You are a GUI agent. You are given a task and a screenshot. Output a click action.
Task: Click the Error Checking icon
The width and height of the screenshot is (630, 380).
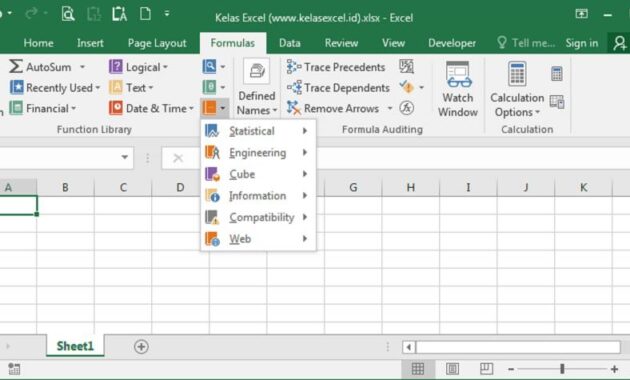pos(407,86)
